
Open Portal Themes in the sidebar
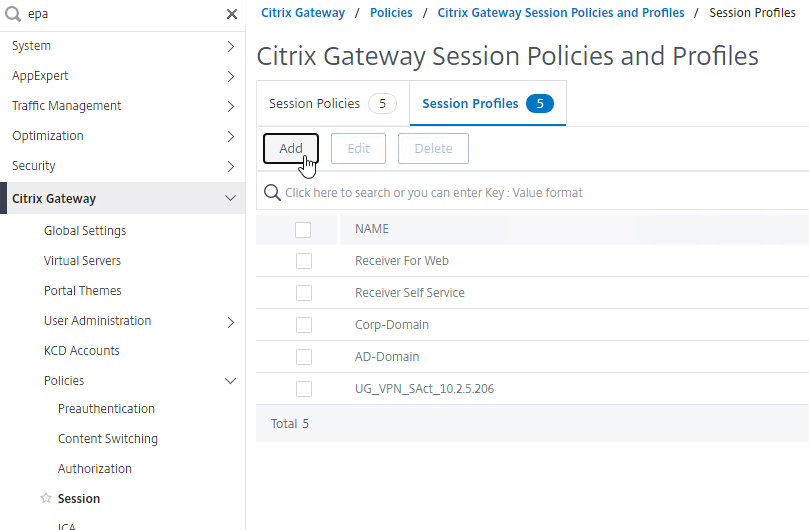[x=83, y=291]
